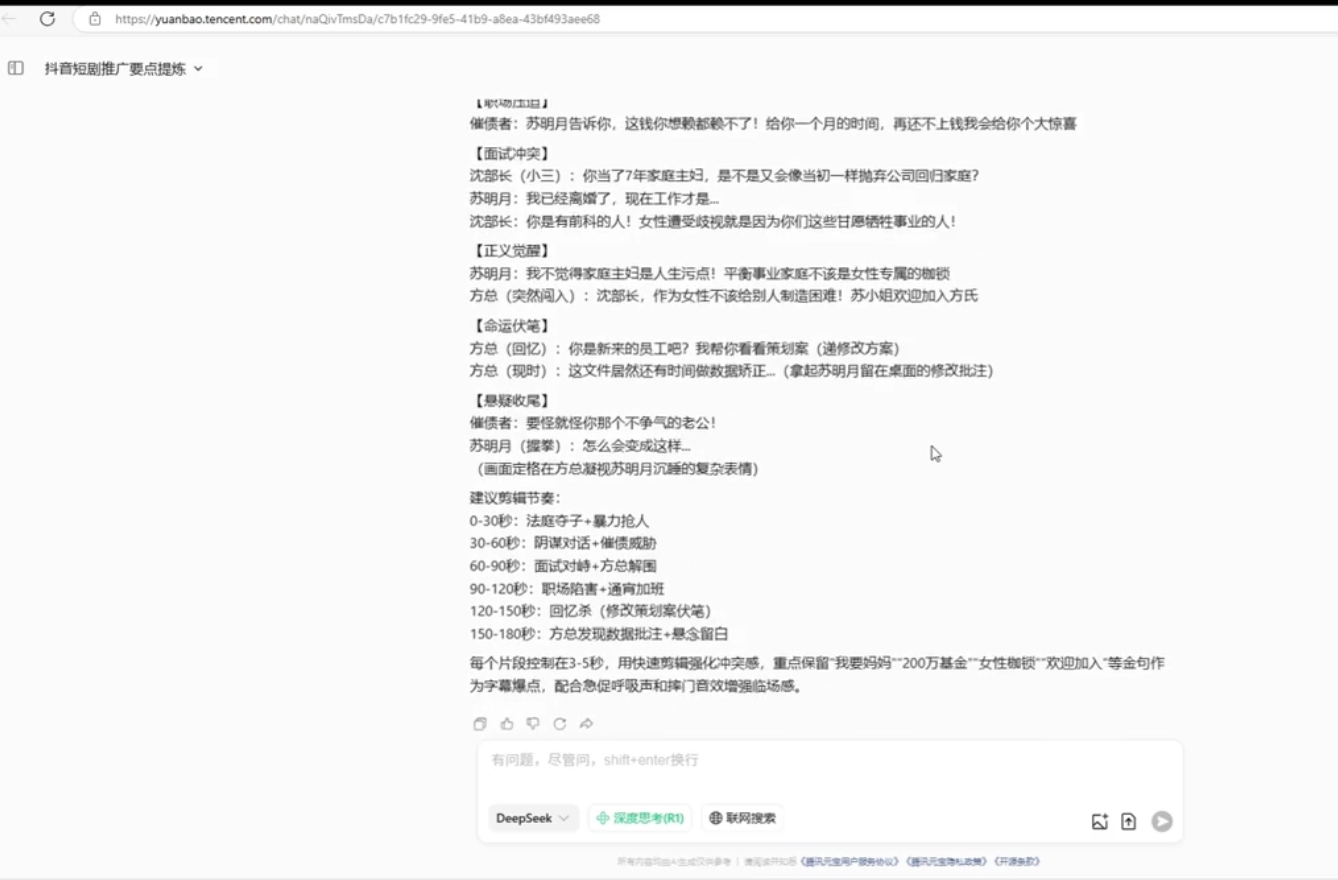Click the thumbs down icon
The width and height of the screenshot is (1338, 880).
coord(533,724)
